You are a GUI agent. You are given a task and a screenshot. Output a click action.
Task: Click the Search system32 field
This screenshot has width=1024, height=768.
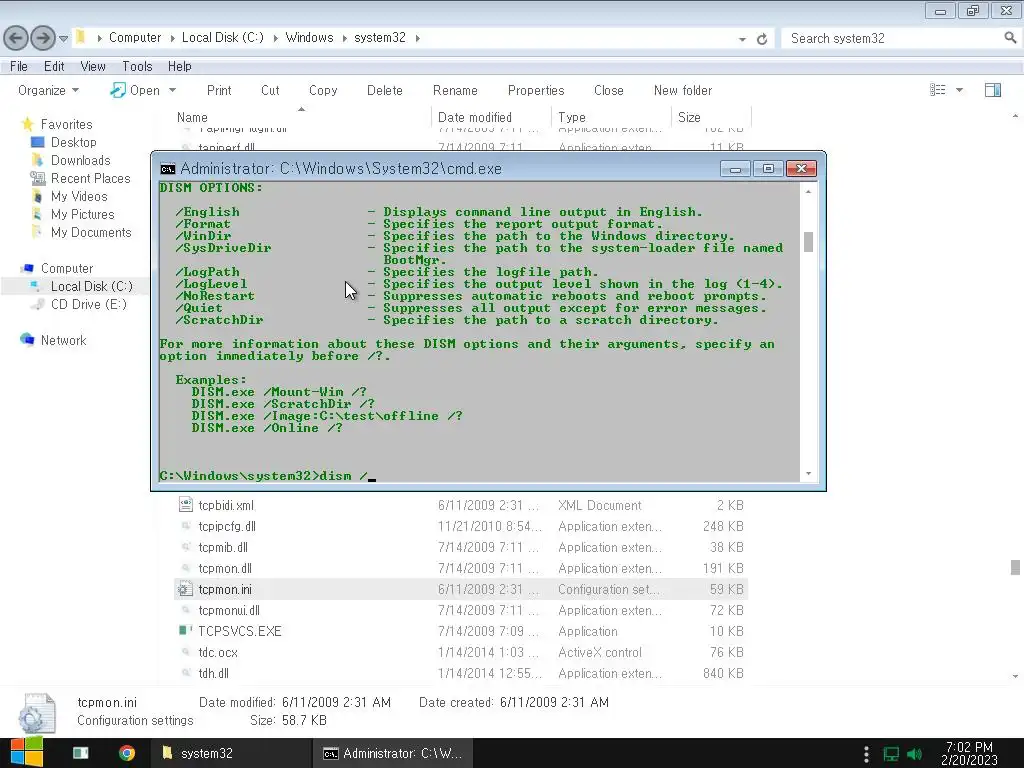click(892, 39)
